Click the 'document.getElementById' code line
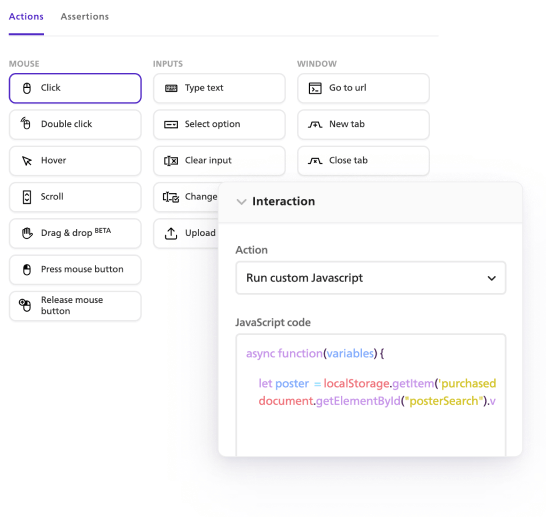 coord(377,401)
